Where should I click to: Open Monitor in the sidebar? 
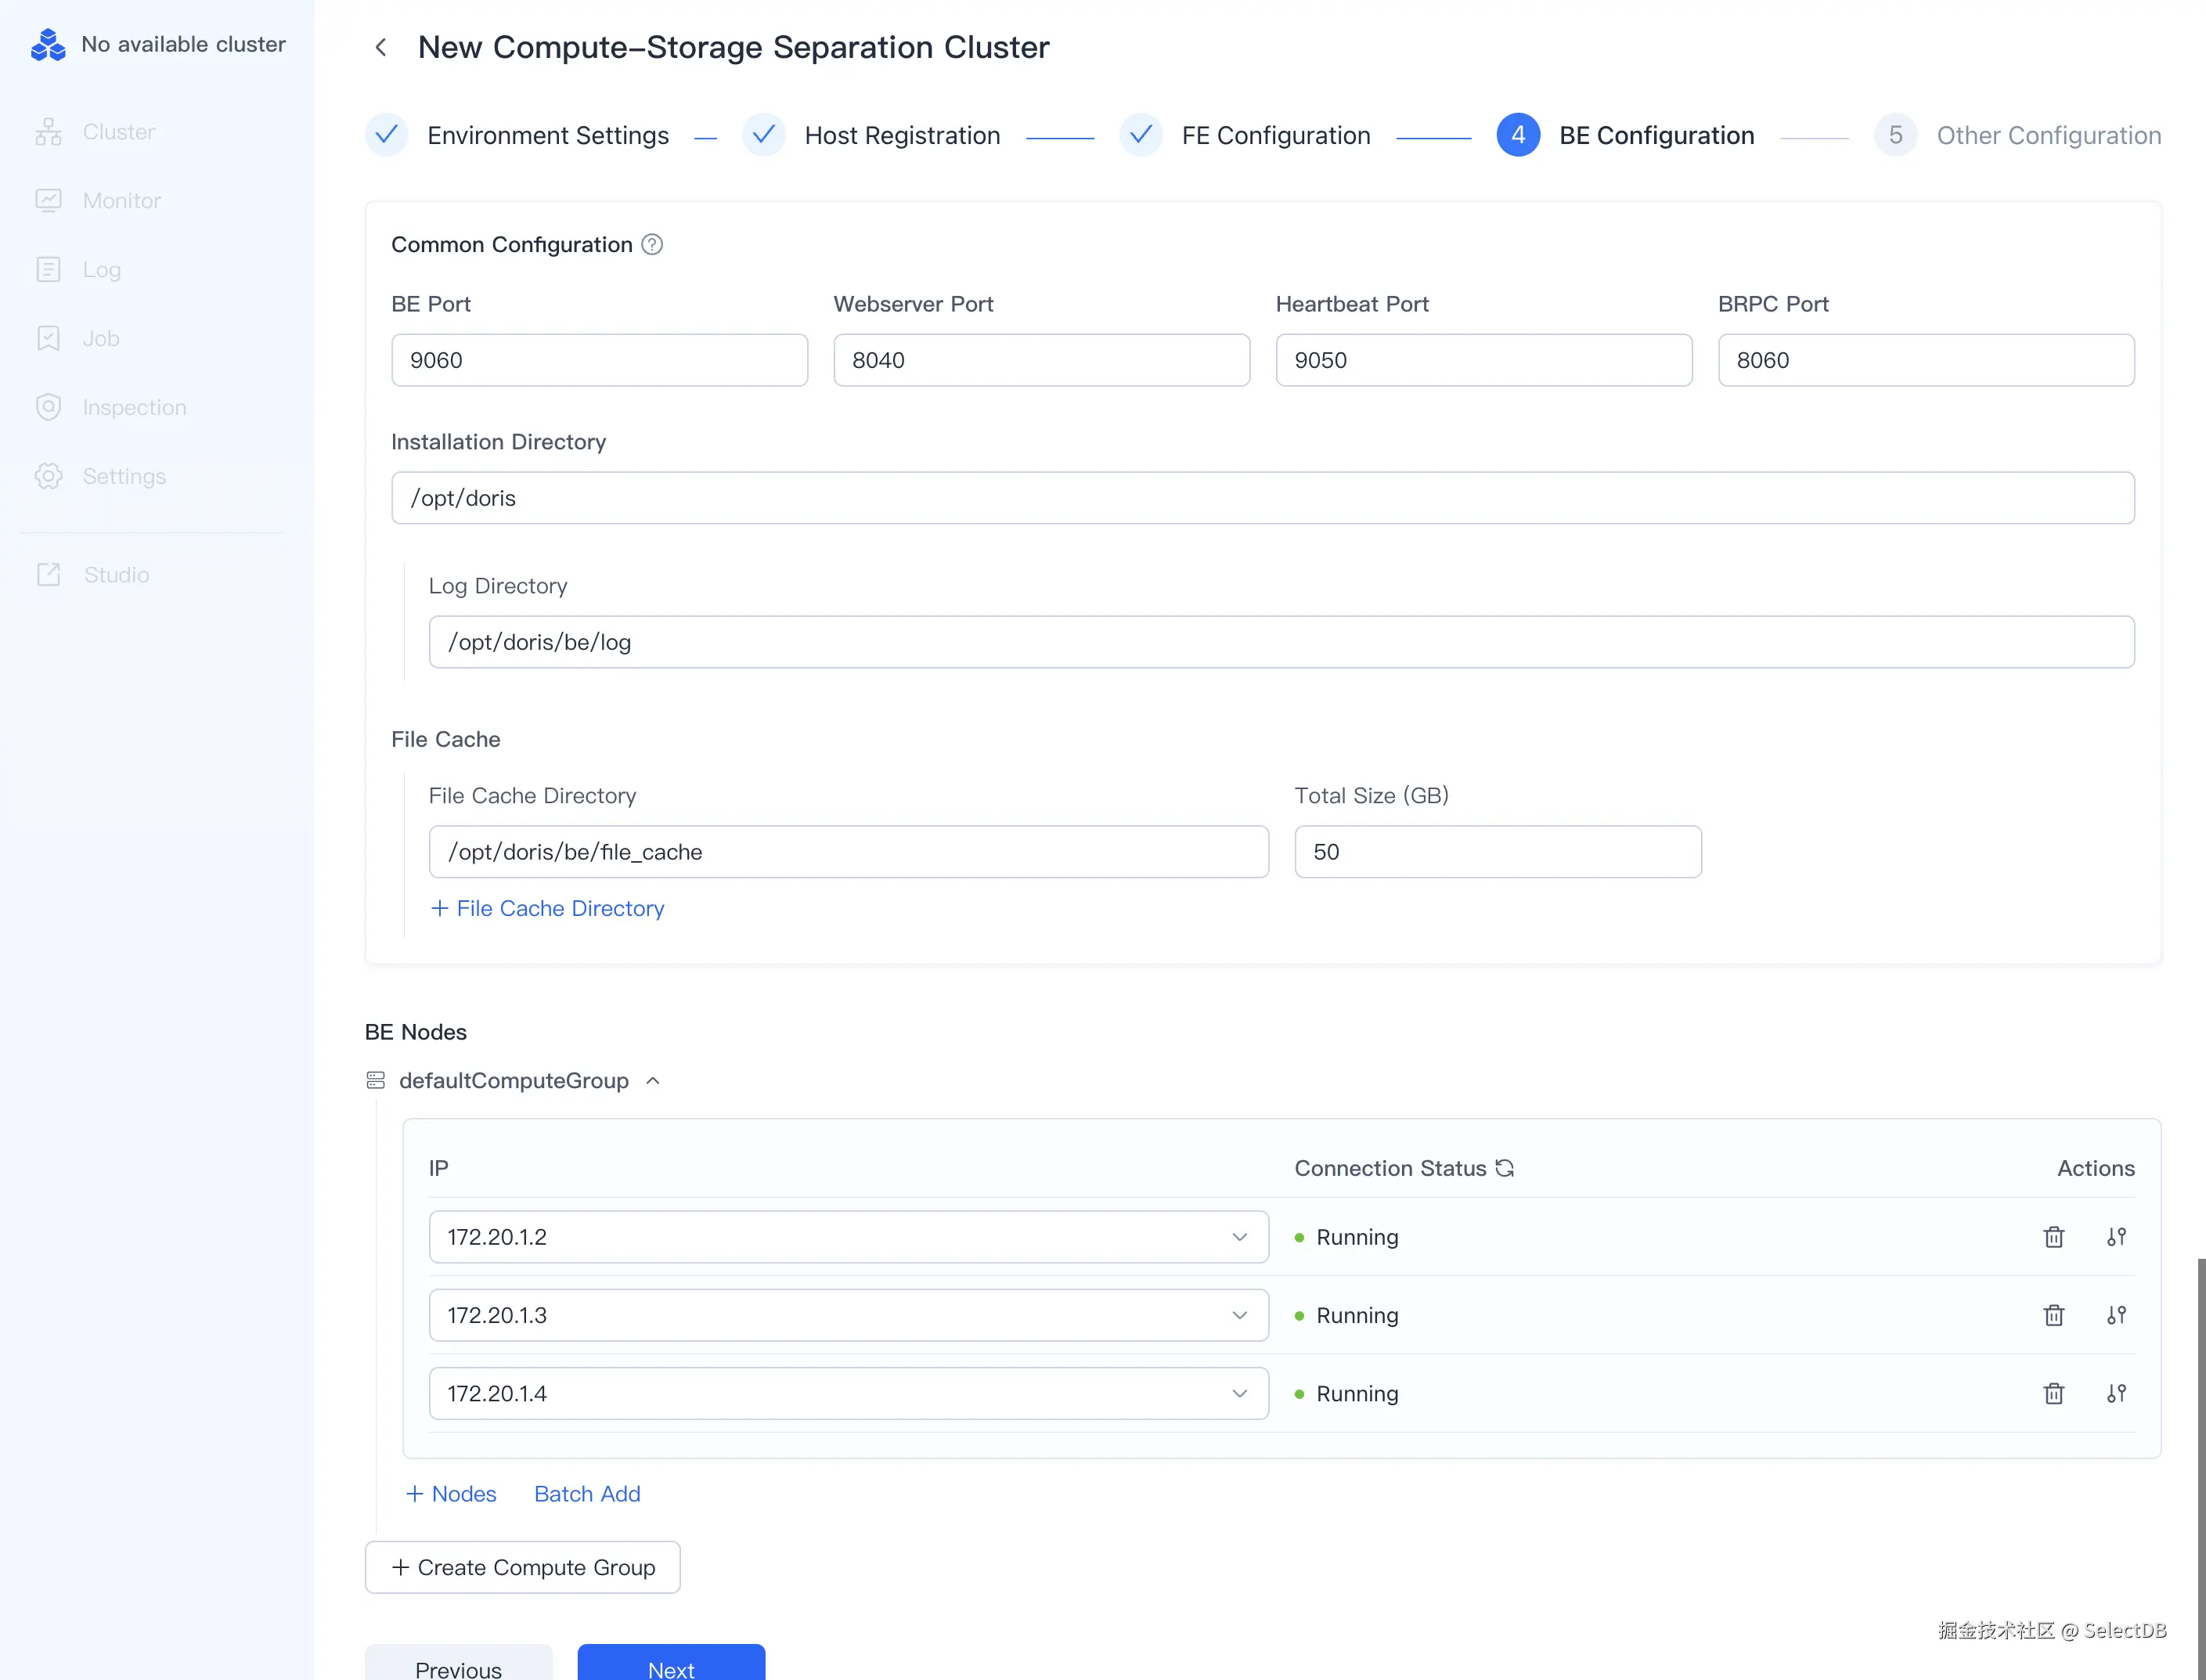pos(121,200)
